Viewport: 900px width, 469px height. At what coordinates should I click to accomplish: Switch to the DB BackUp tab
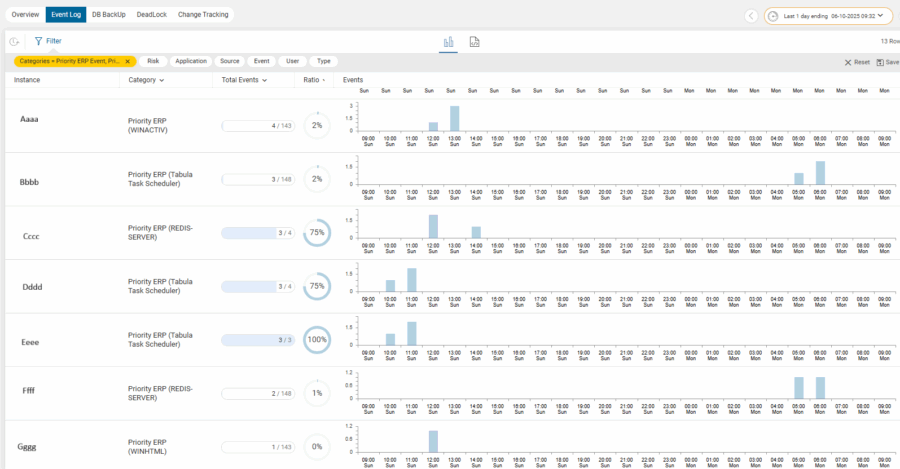point(109,15)
